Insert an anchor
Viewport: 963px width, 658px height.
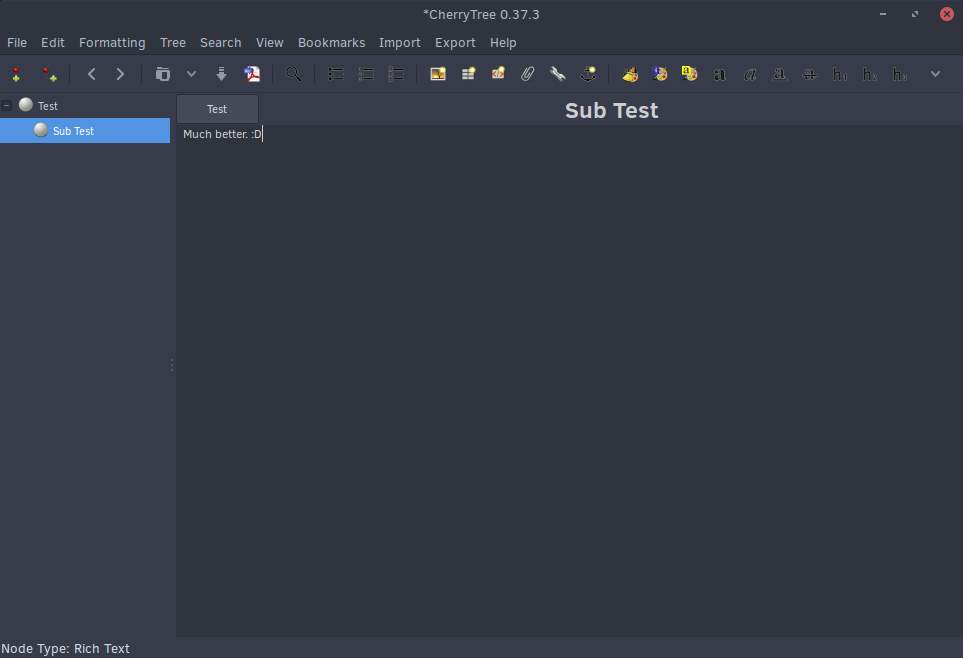tap(588, 74)
